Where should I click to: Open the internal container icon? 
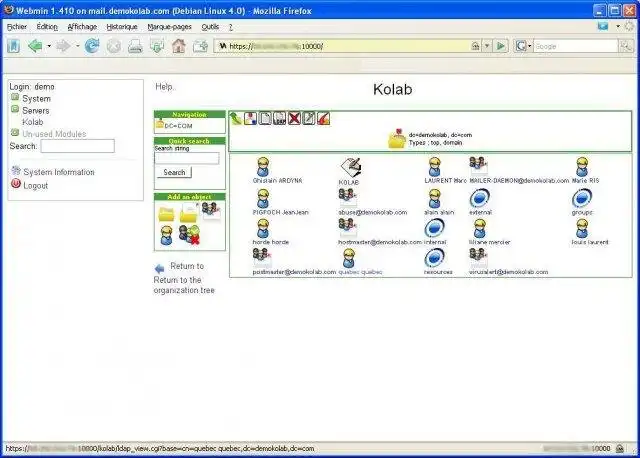434,228
